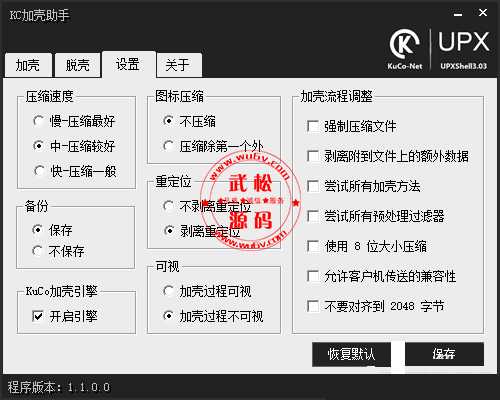Screen dimensions: 500x400
Task: Toggle 使用 8 位大小压缩
Action: 367,247
